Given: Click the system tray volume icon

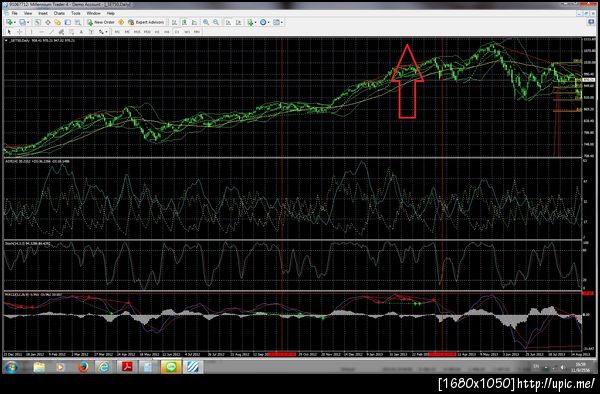Looking at the screenshot, I should point(562,367).
